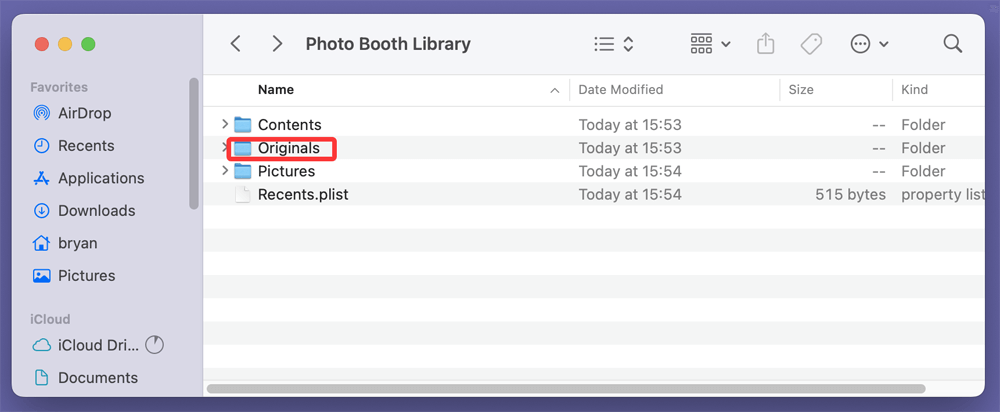
Task: Go forward with the right chevron button
Action: click(x=277, y=44)
